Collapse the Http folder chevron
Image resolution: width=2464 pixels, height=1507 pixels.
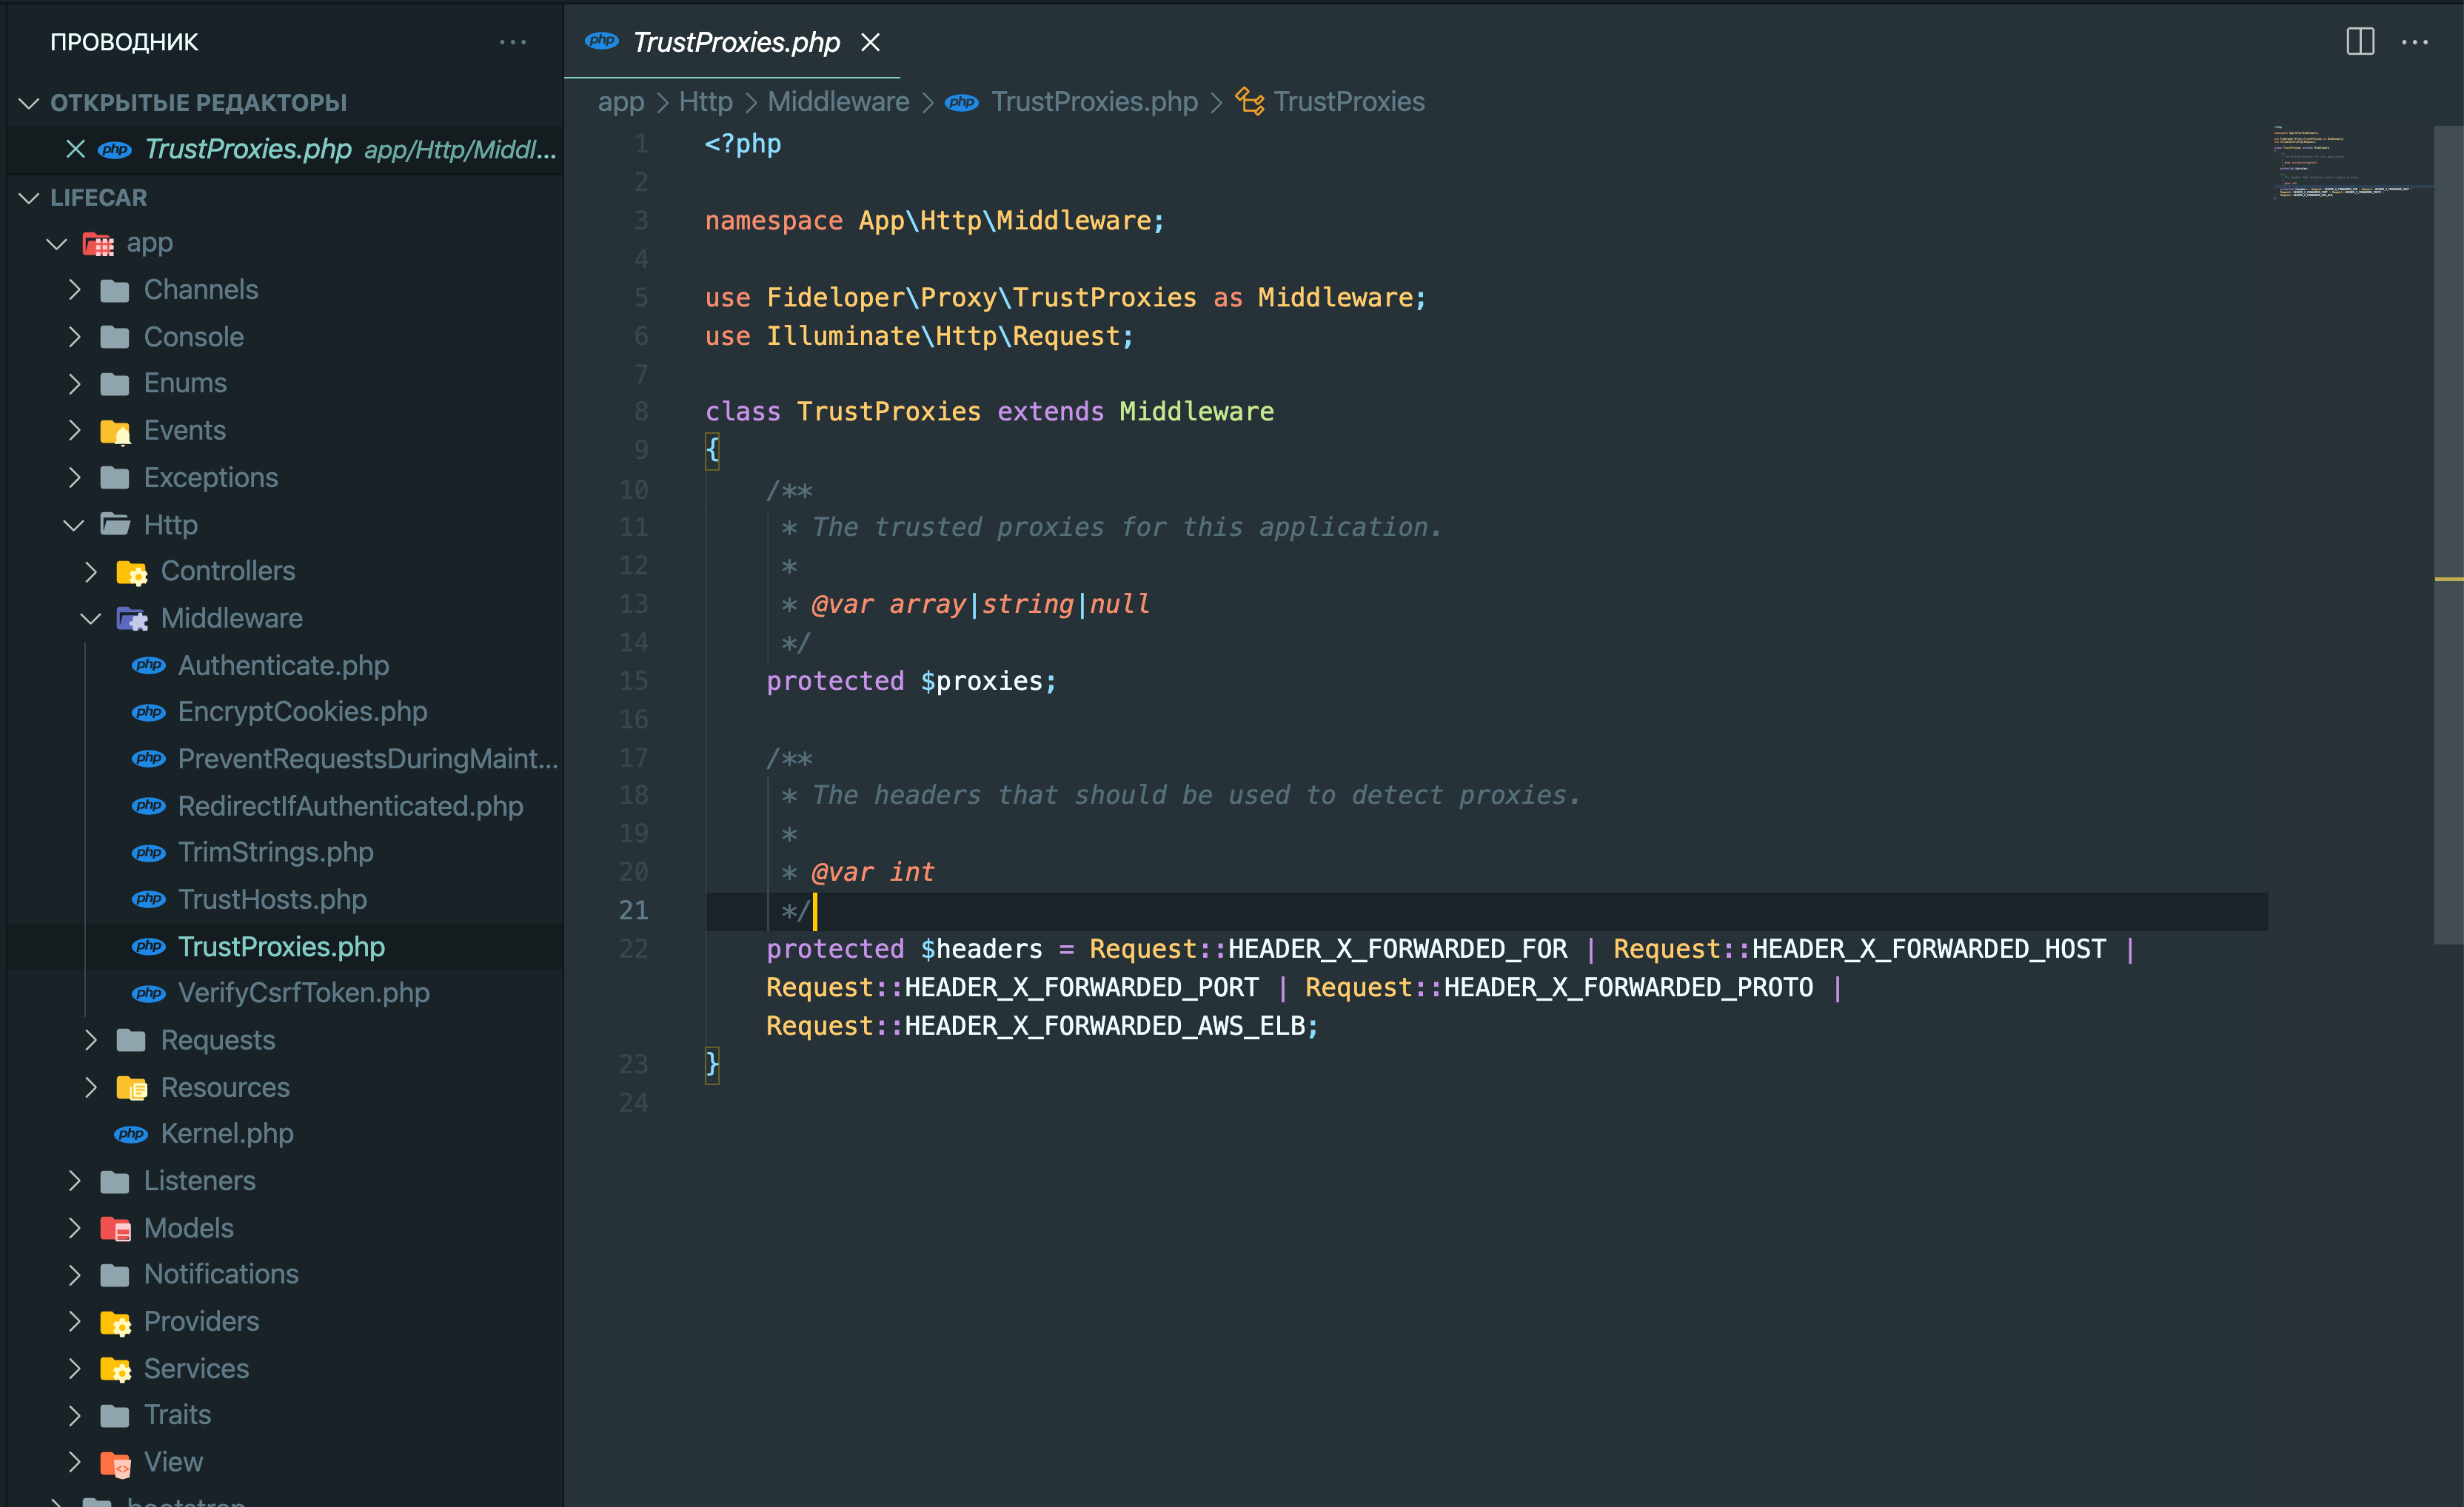point(74,525)
